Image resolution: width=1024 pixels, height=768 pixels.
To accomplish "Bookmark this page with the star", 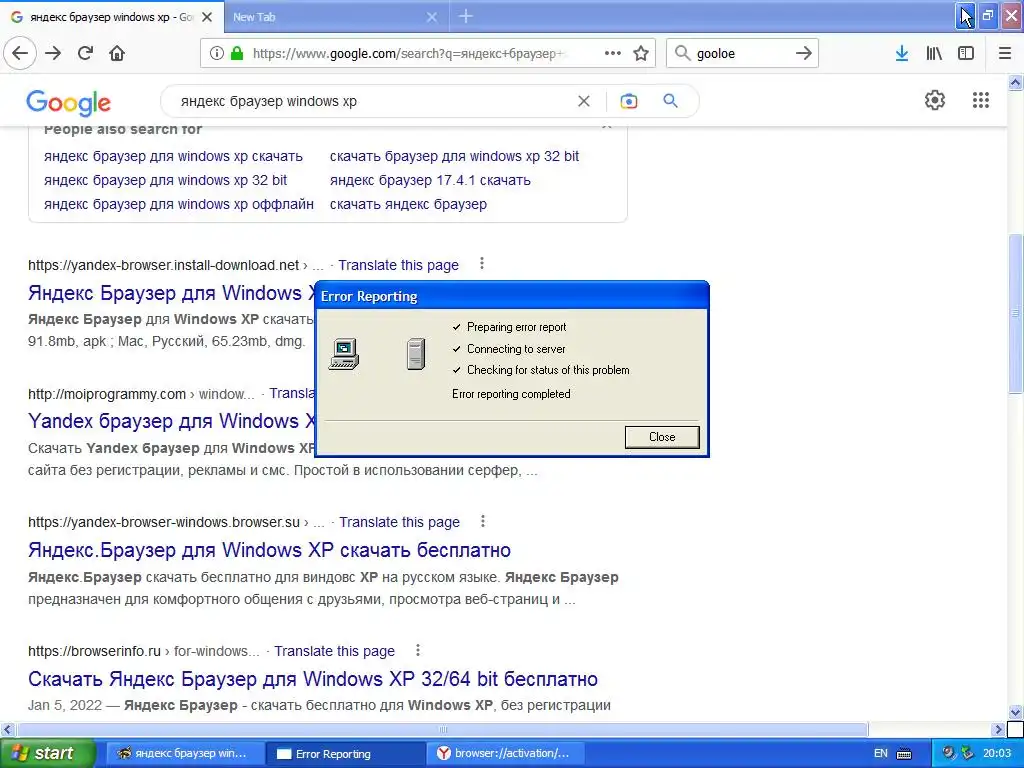I will tap(641, 53).
